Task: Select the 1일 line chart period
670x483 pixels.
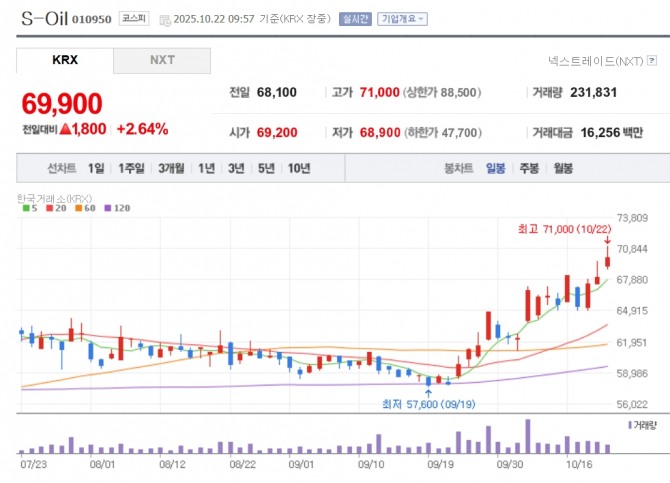Action: point(96,168)
